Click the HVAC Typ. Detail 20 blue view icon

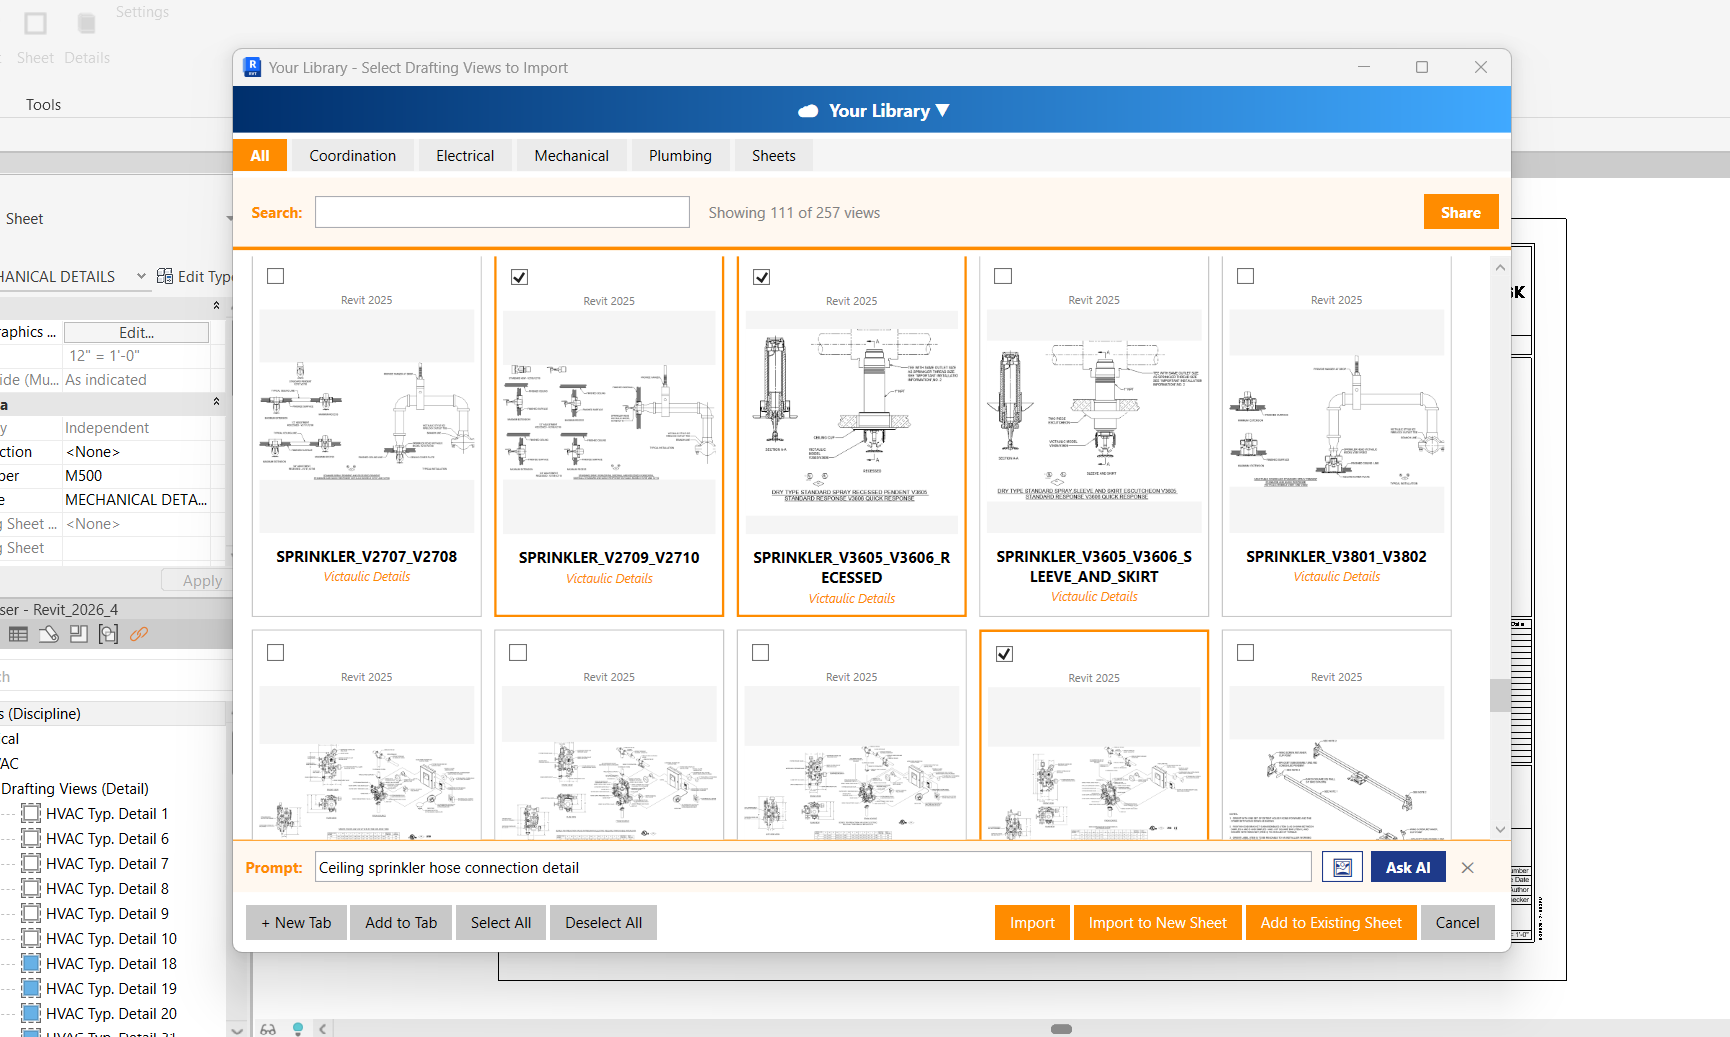(31, 1013)
